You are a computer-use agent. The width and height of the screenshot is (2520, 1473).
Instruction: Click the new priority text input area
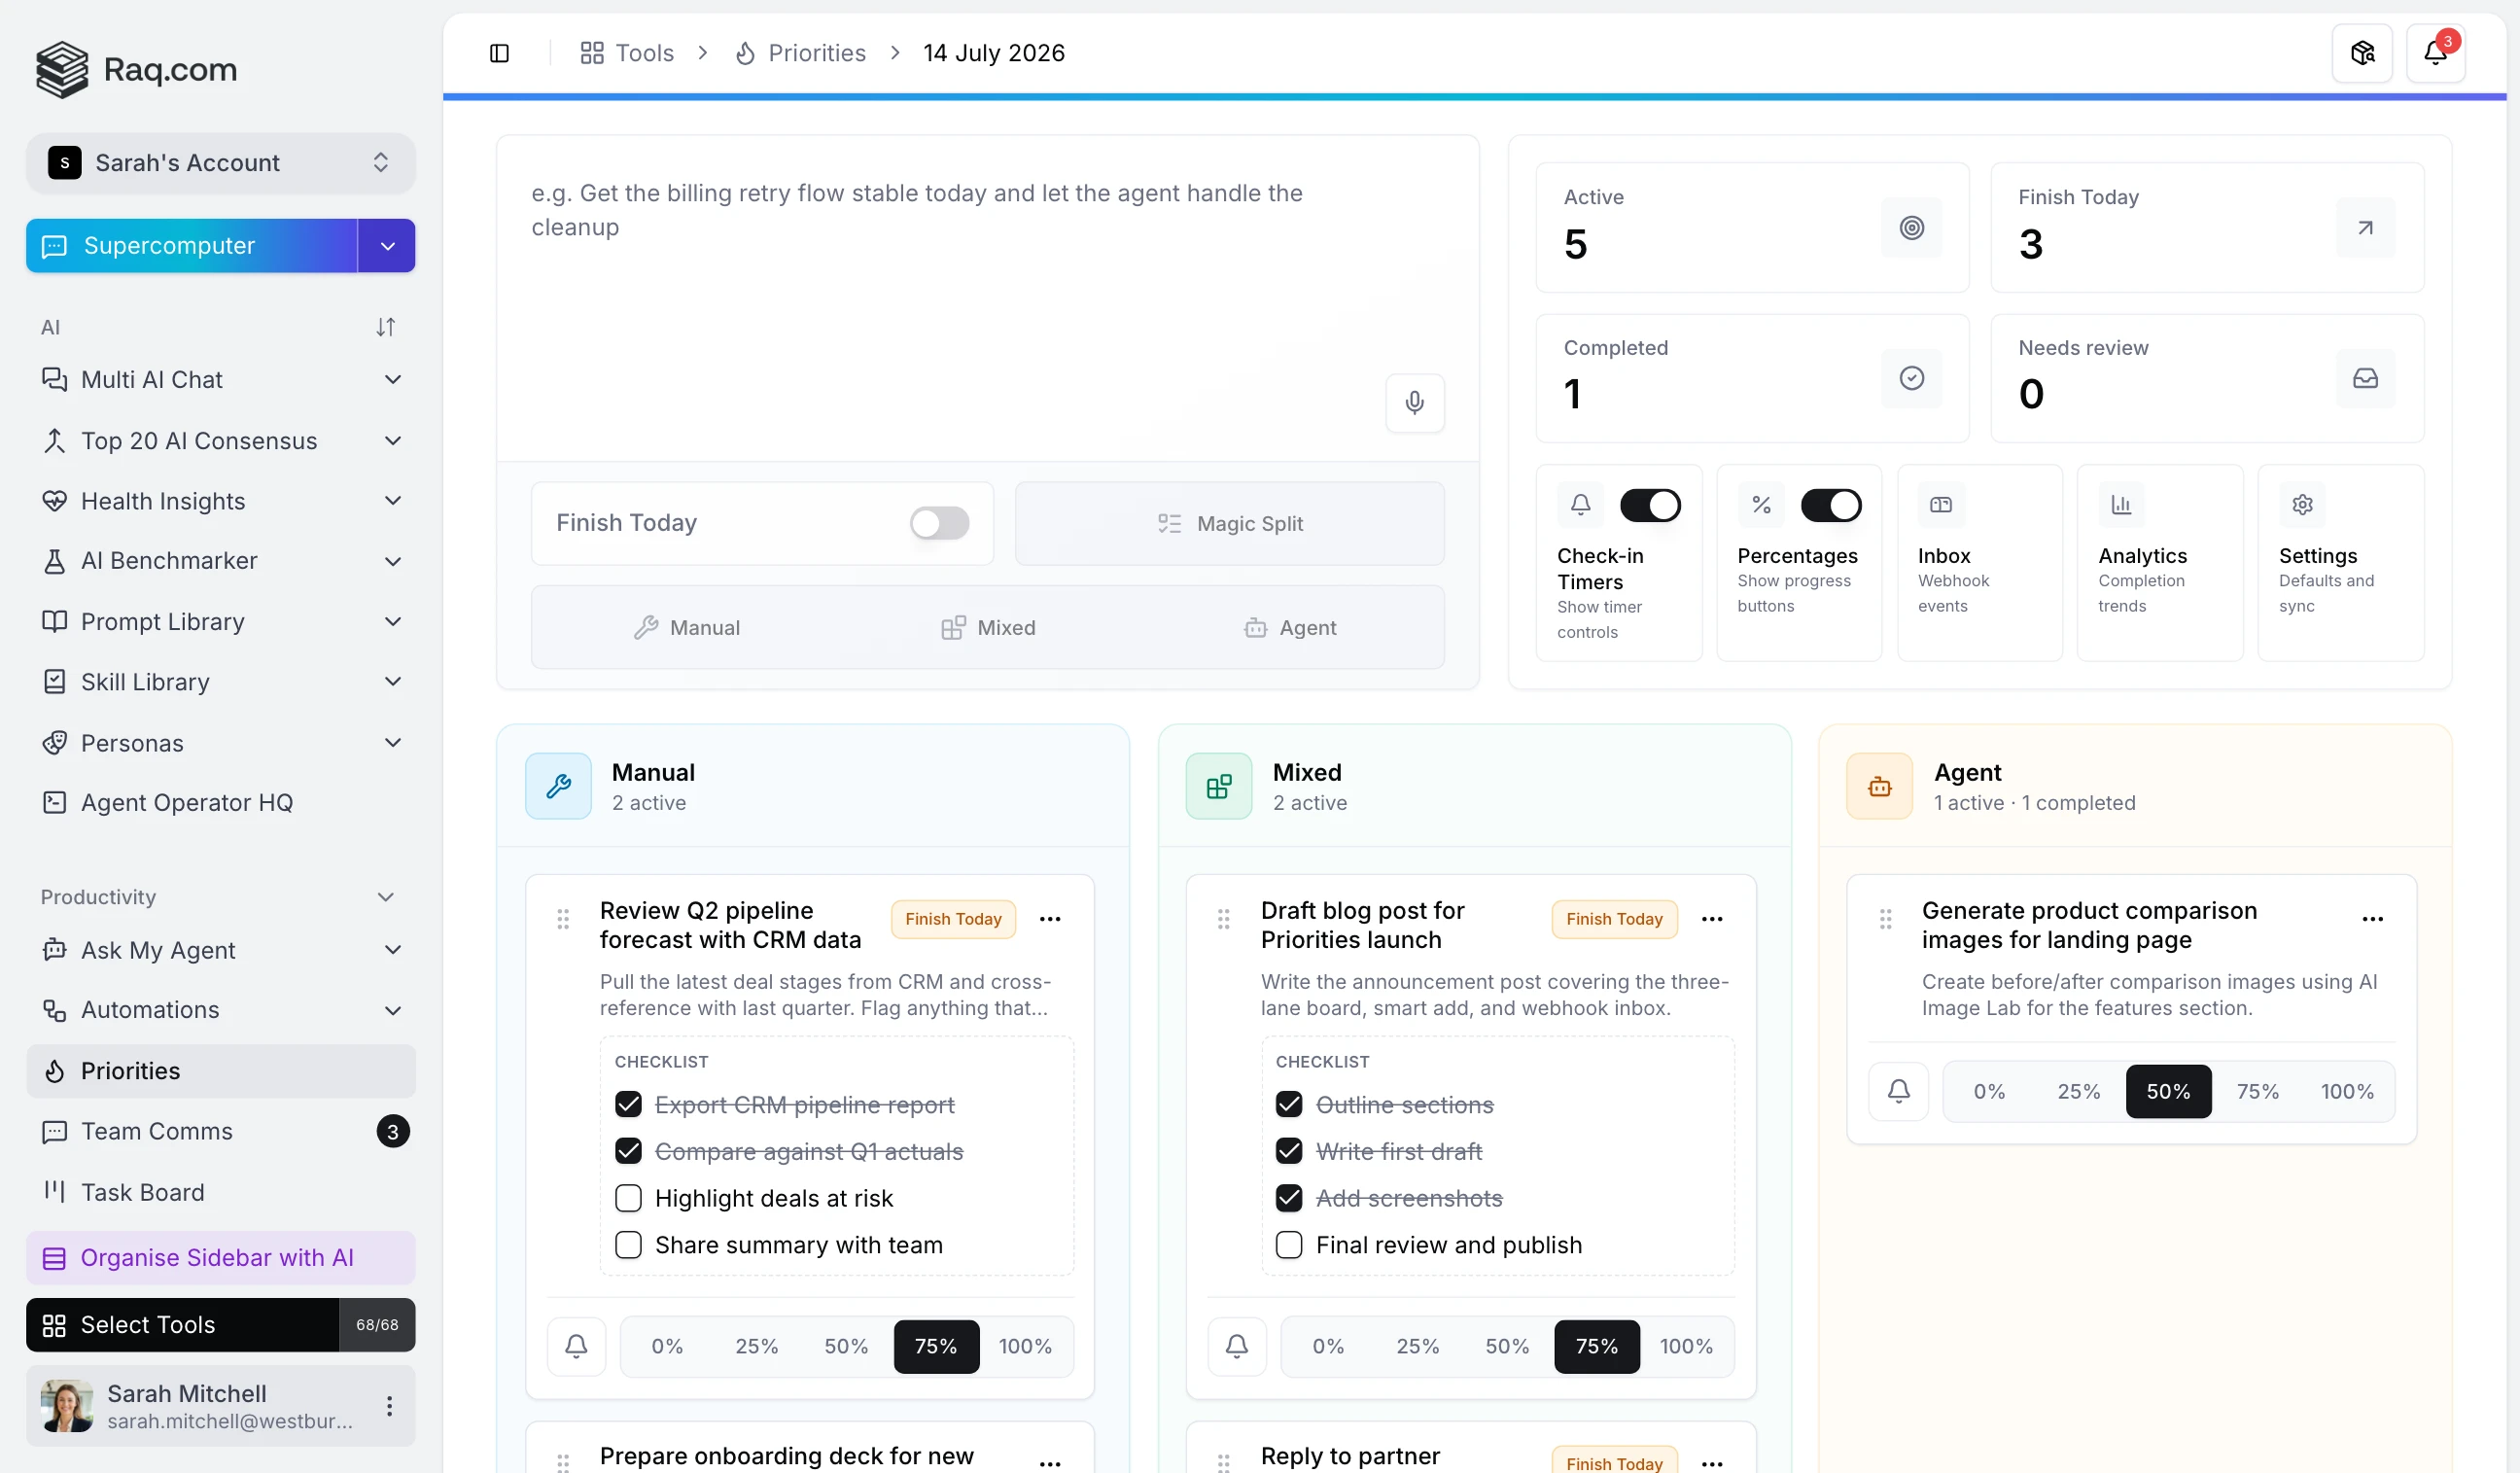point(987,298)
